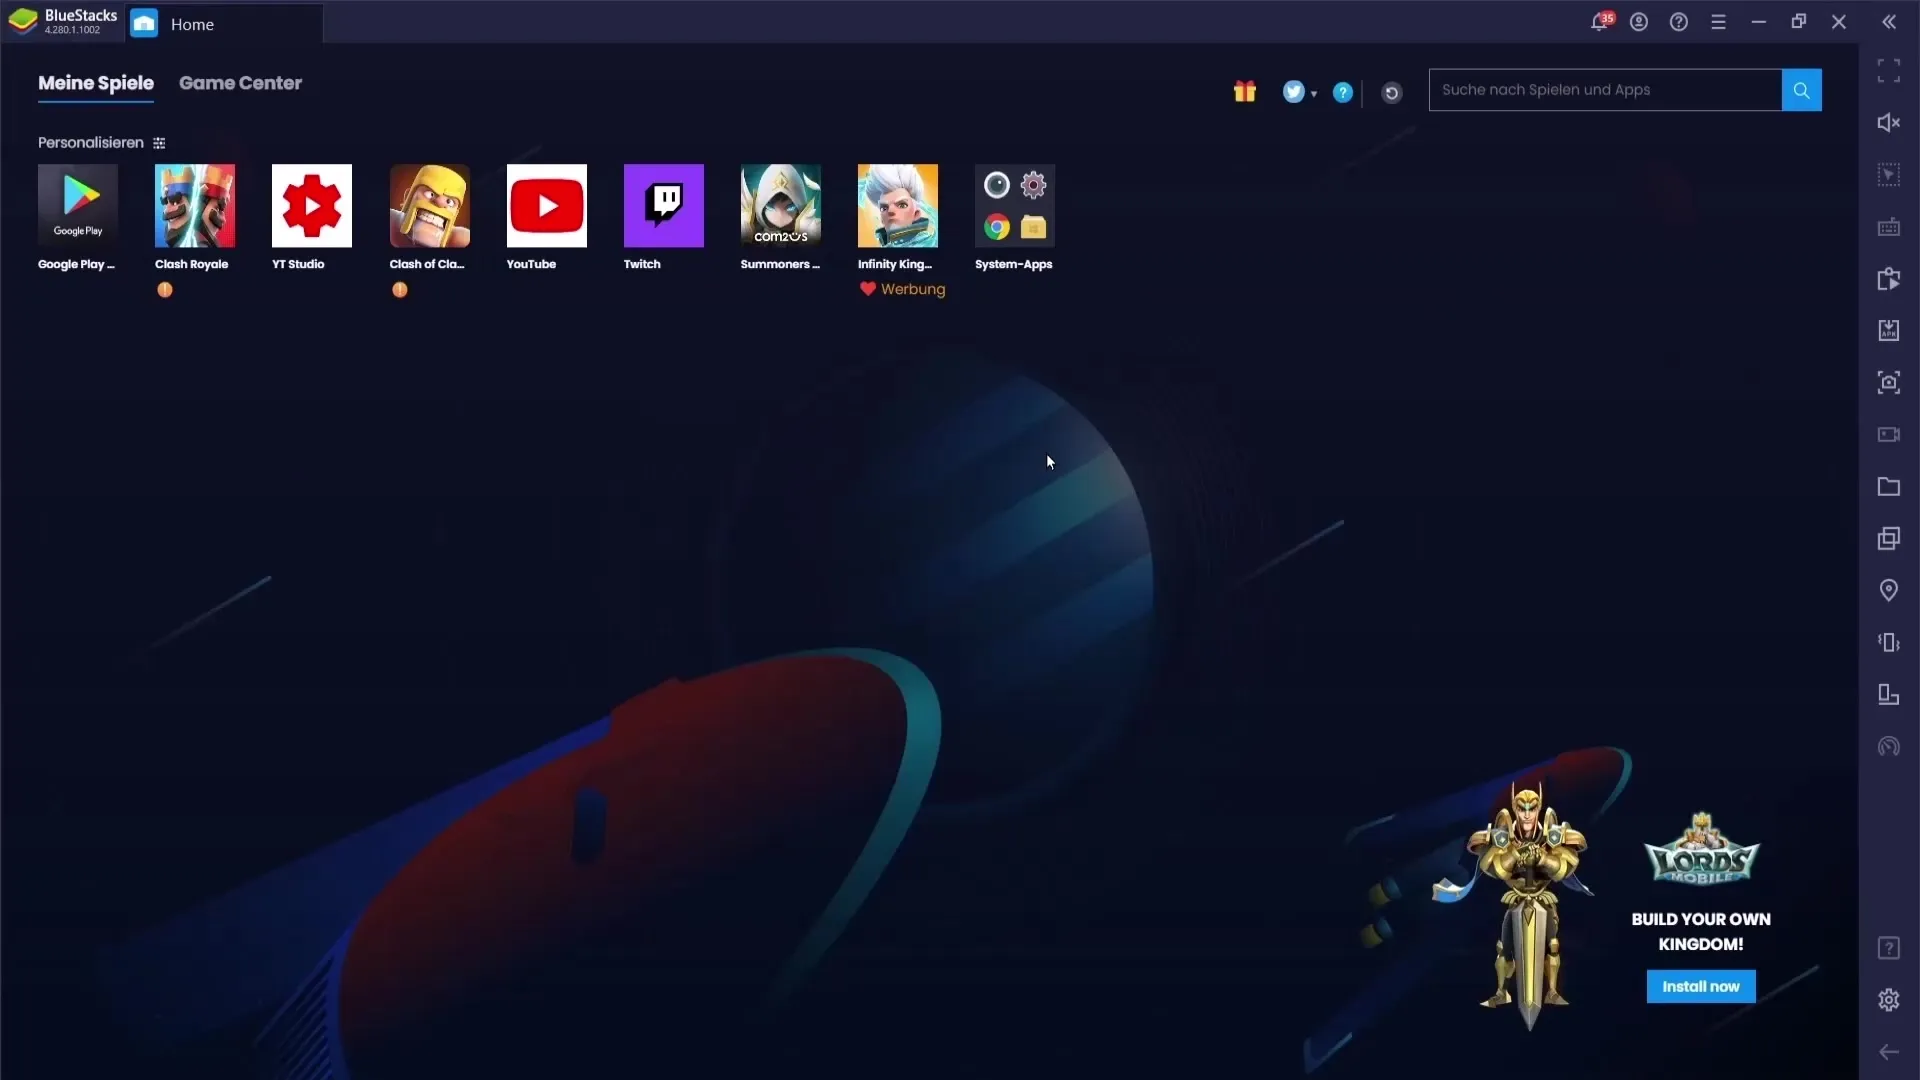Click Install now for Lords Mobile
This screenshot has width=1920, height=1080.
tap(1700, 987)
